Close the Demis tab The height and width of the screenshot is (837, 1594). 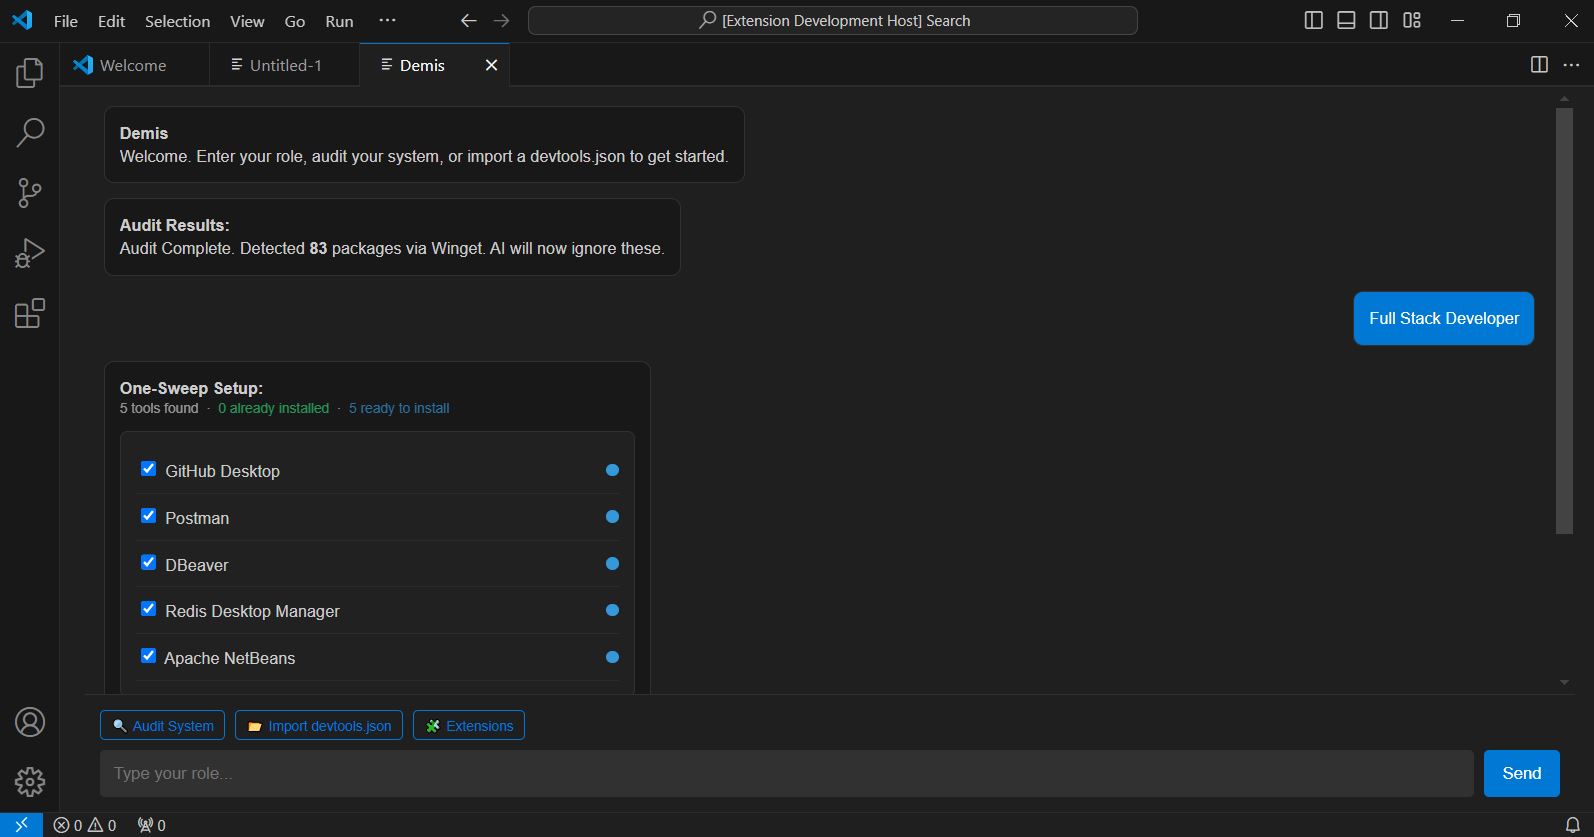coord(491,65)
